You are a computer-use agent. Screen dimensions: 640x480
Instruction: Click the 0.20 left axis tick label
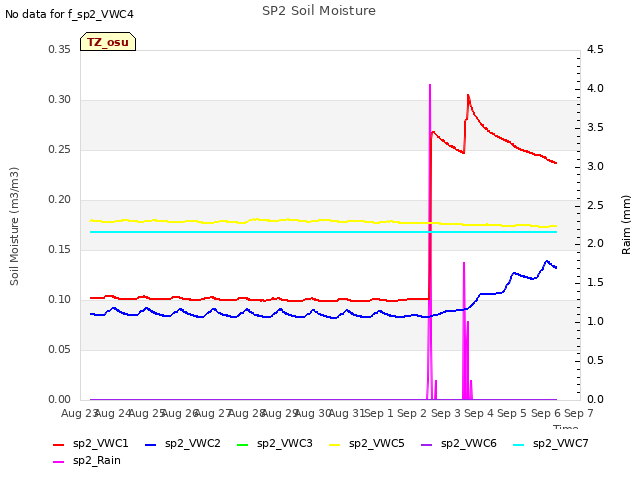[60, 200]
